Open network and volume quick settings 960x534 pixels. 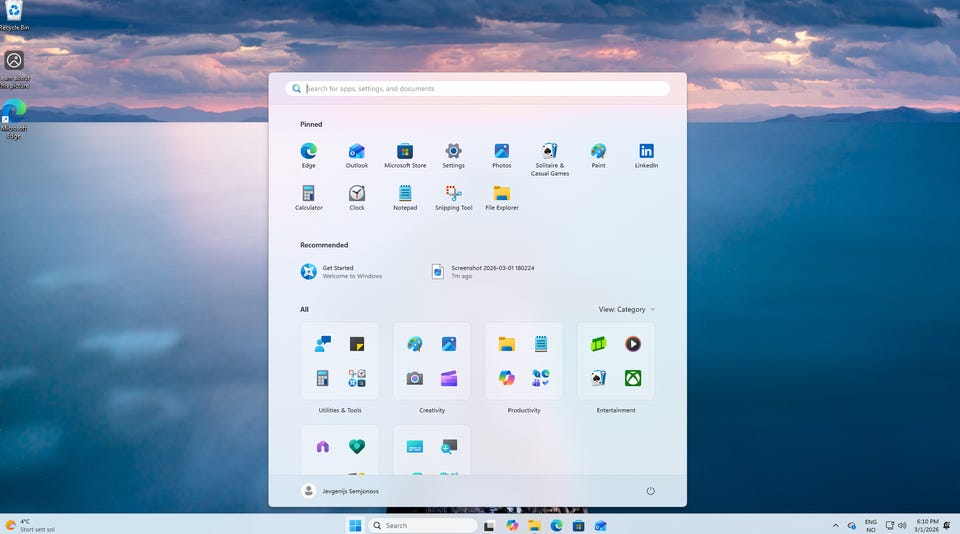pos(896,525)
